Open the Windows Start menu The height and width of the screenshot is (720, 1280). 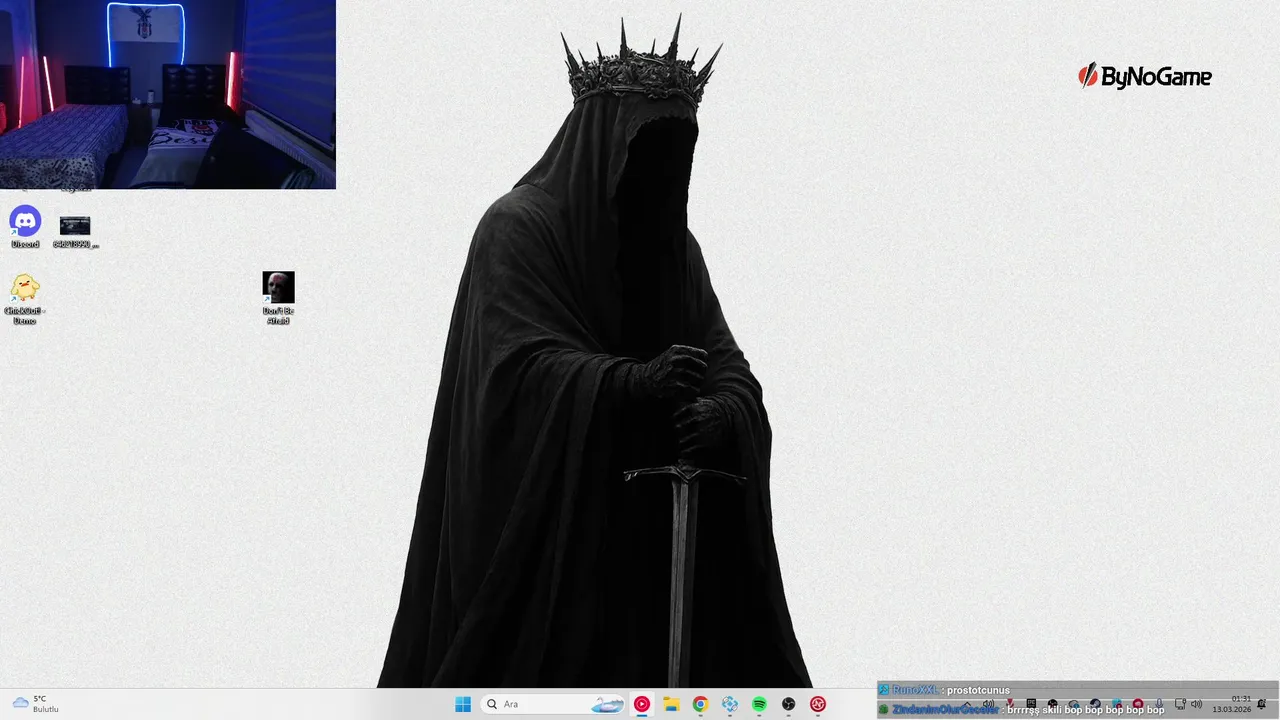pyautogui.click(x=463, y=704)
